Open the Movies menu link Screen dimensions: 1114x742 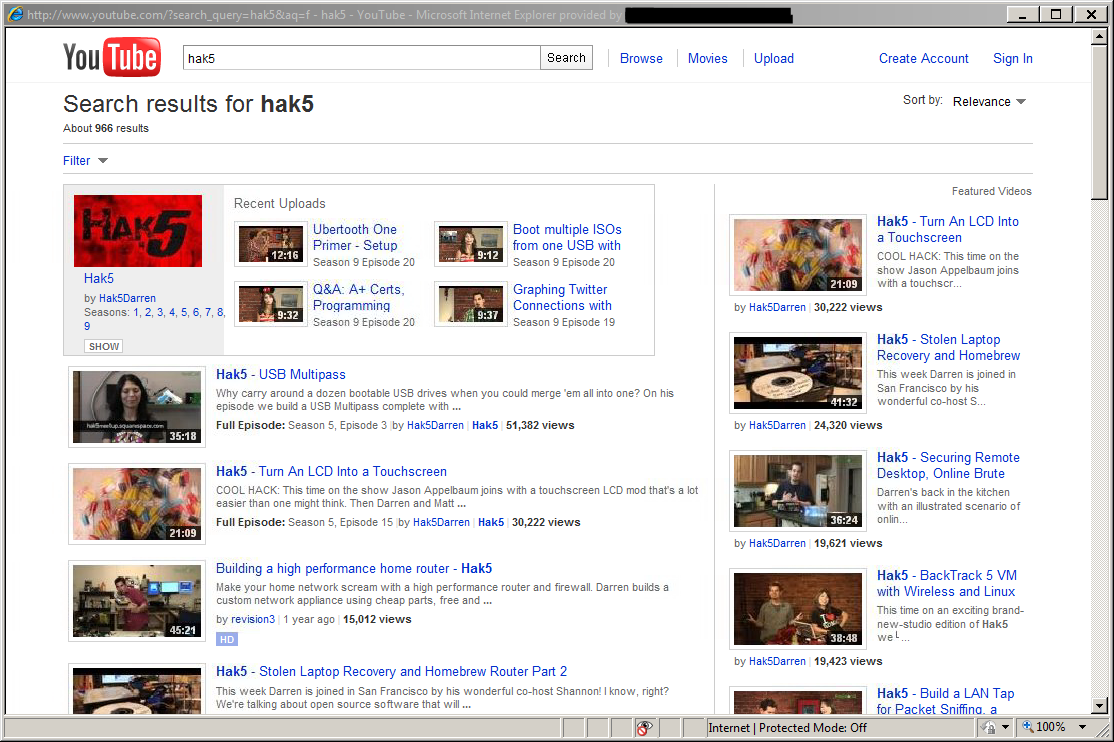click(x=708, y=58)
